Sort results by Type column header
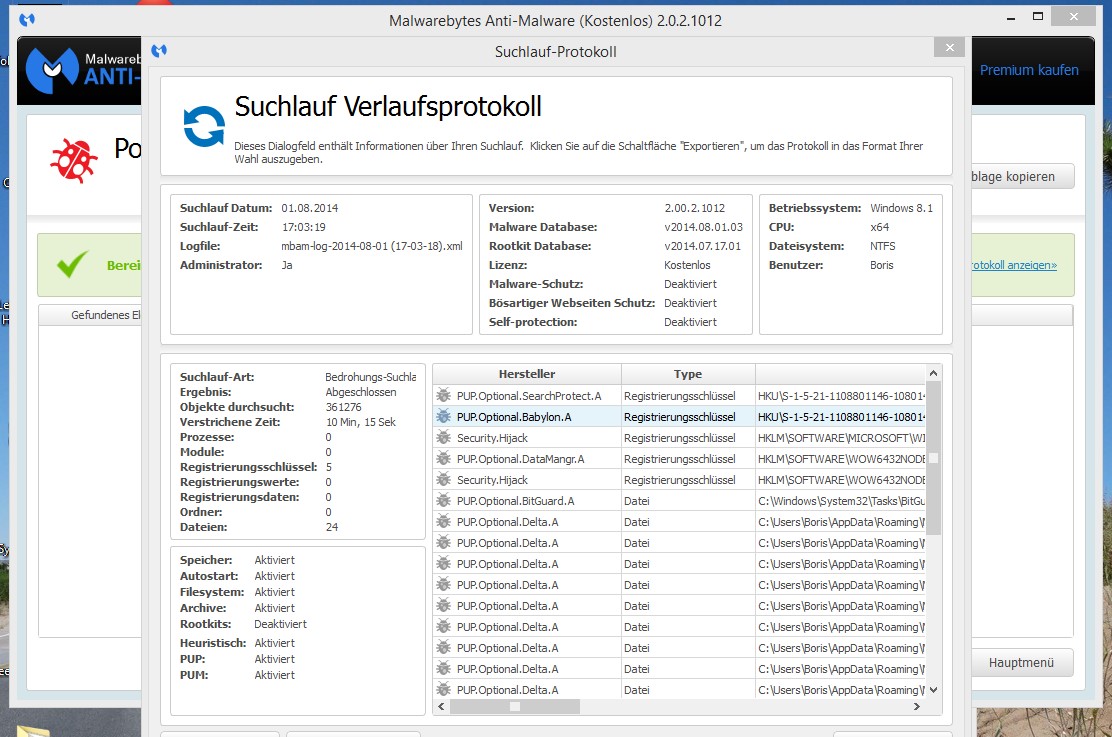Image resolution: width=1112 pixels, height=737 pixels. point(688,374)
